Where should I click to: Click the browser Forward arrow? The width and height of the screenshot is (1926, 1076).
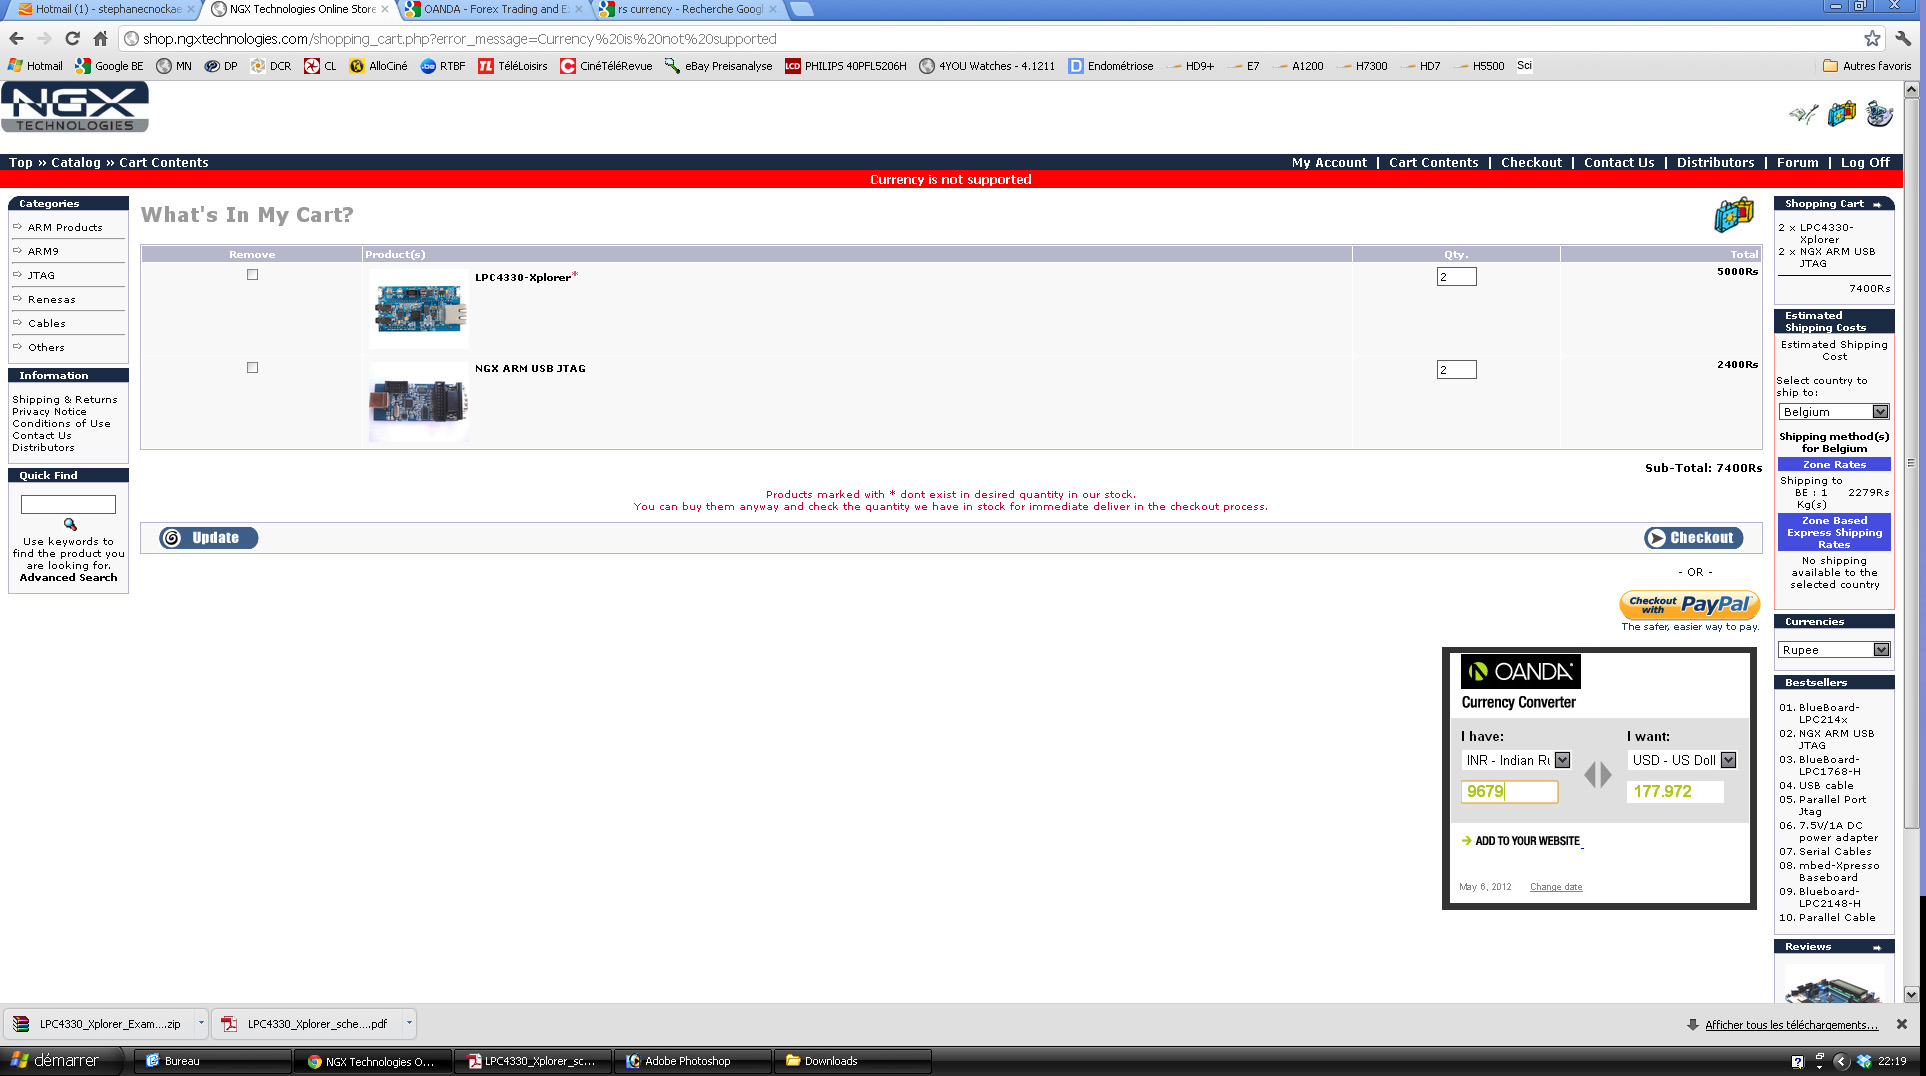(x=44, y=39)
